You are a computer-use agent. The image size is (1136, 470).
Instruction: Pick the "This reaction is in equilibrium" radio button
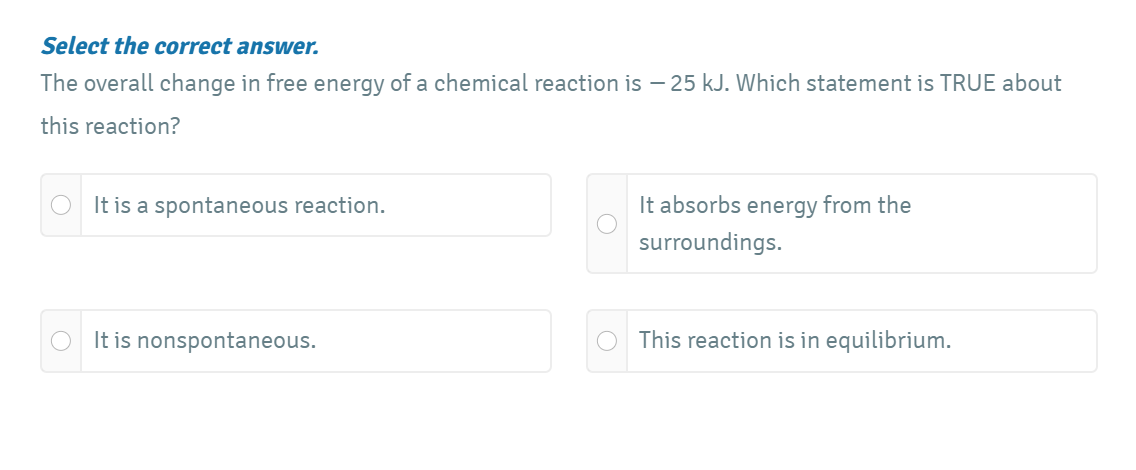click(607, 341)
